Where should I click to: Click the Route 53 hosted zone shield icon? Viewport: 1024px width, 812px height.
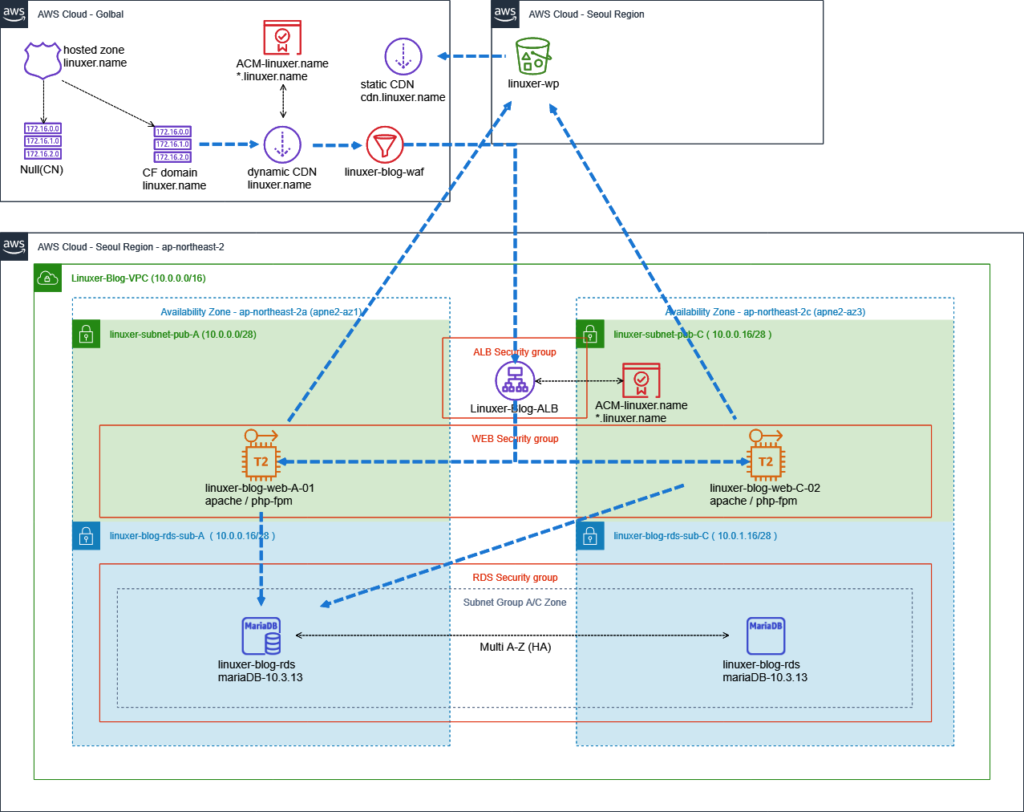pos(42,61)
